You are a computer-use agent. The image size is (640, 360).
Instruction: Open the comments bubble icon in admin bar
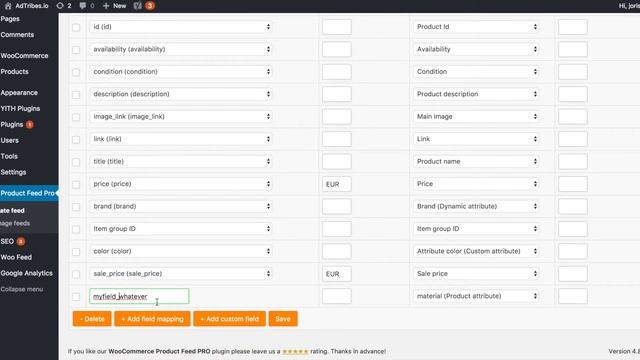pyautogui.click(x=83, y=6)
